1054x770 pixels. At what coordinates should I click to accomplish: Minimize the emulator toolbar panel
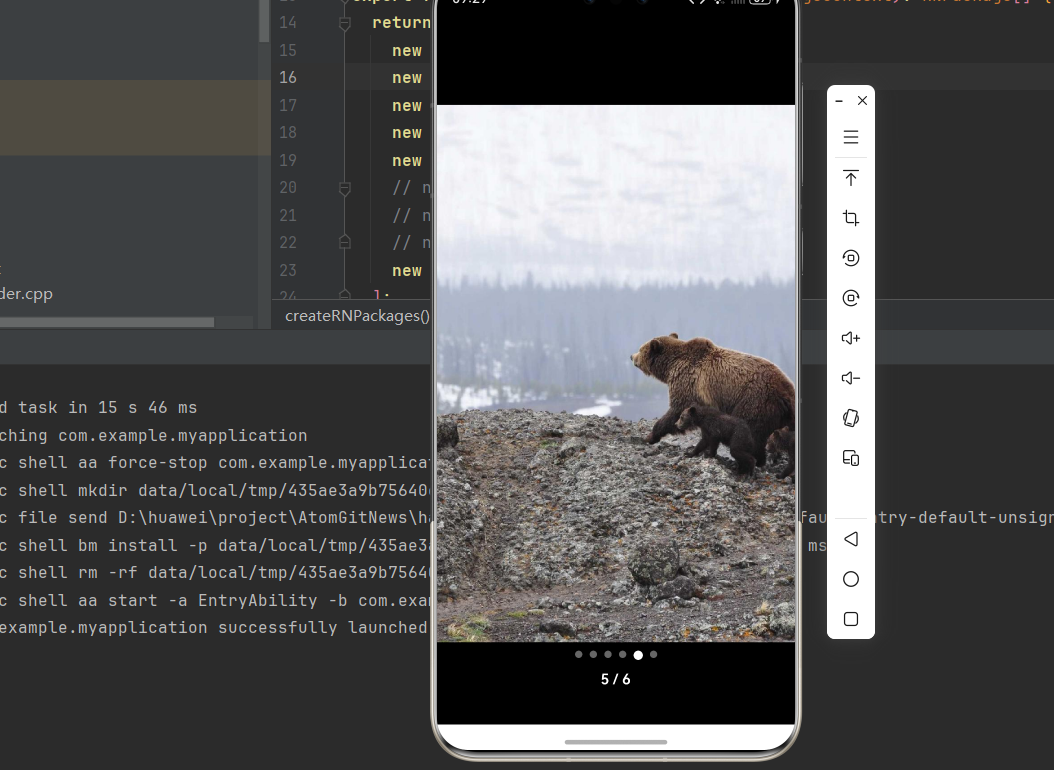point(839,101)
